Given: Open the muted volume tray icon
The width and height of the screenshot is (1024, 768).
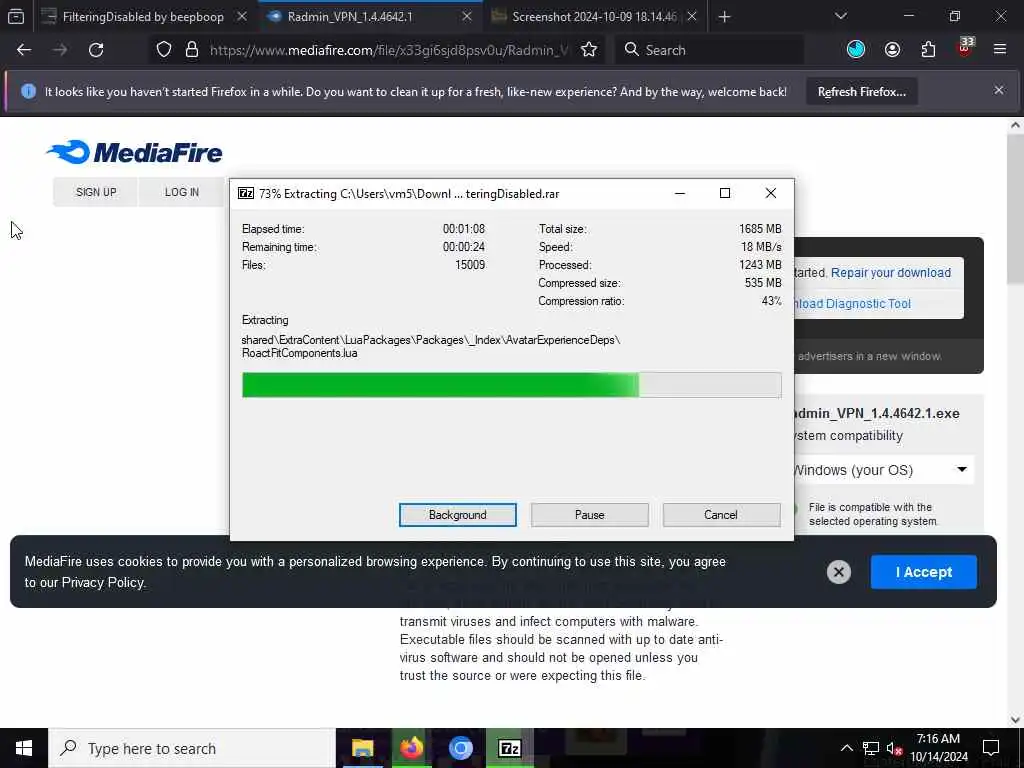Looking at the screenshot, I should pos(894,748).
